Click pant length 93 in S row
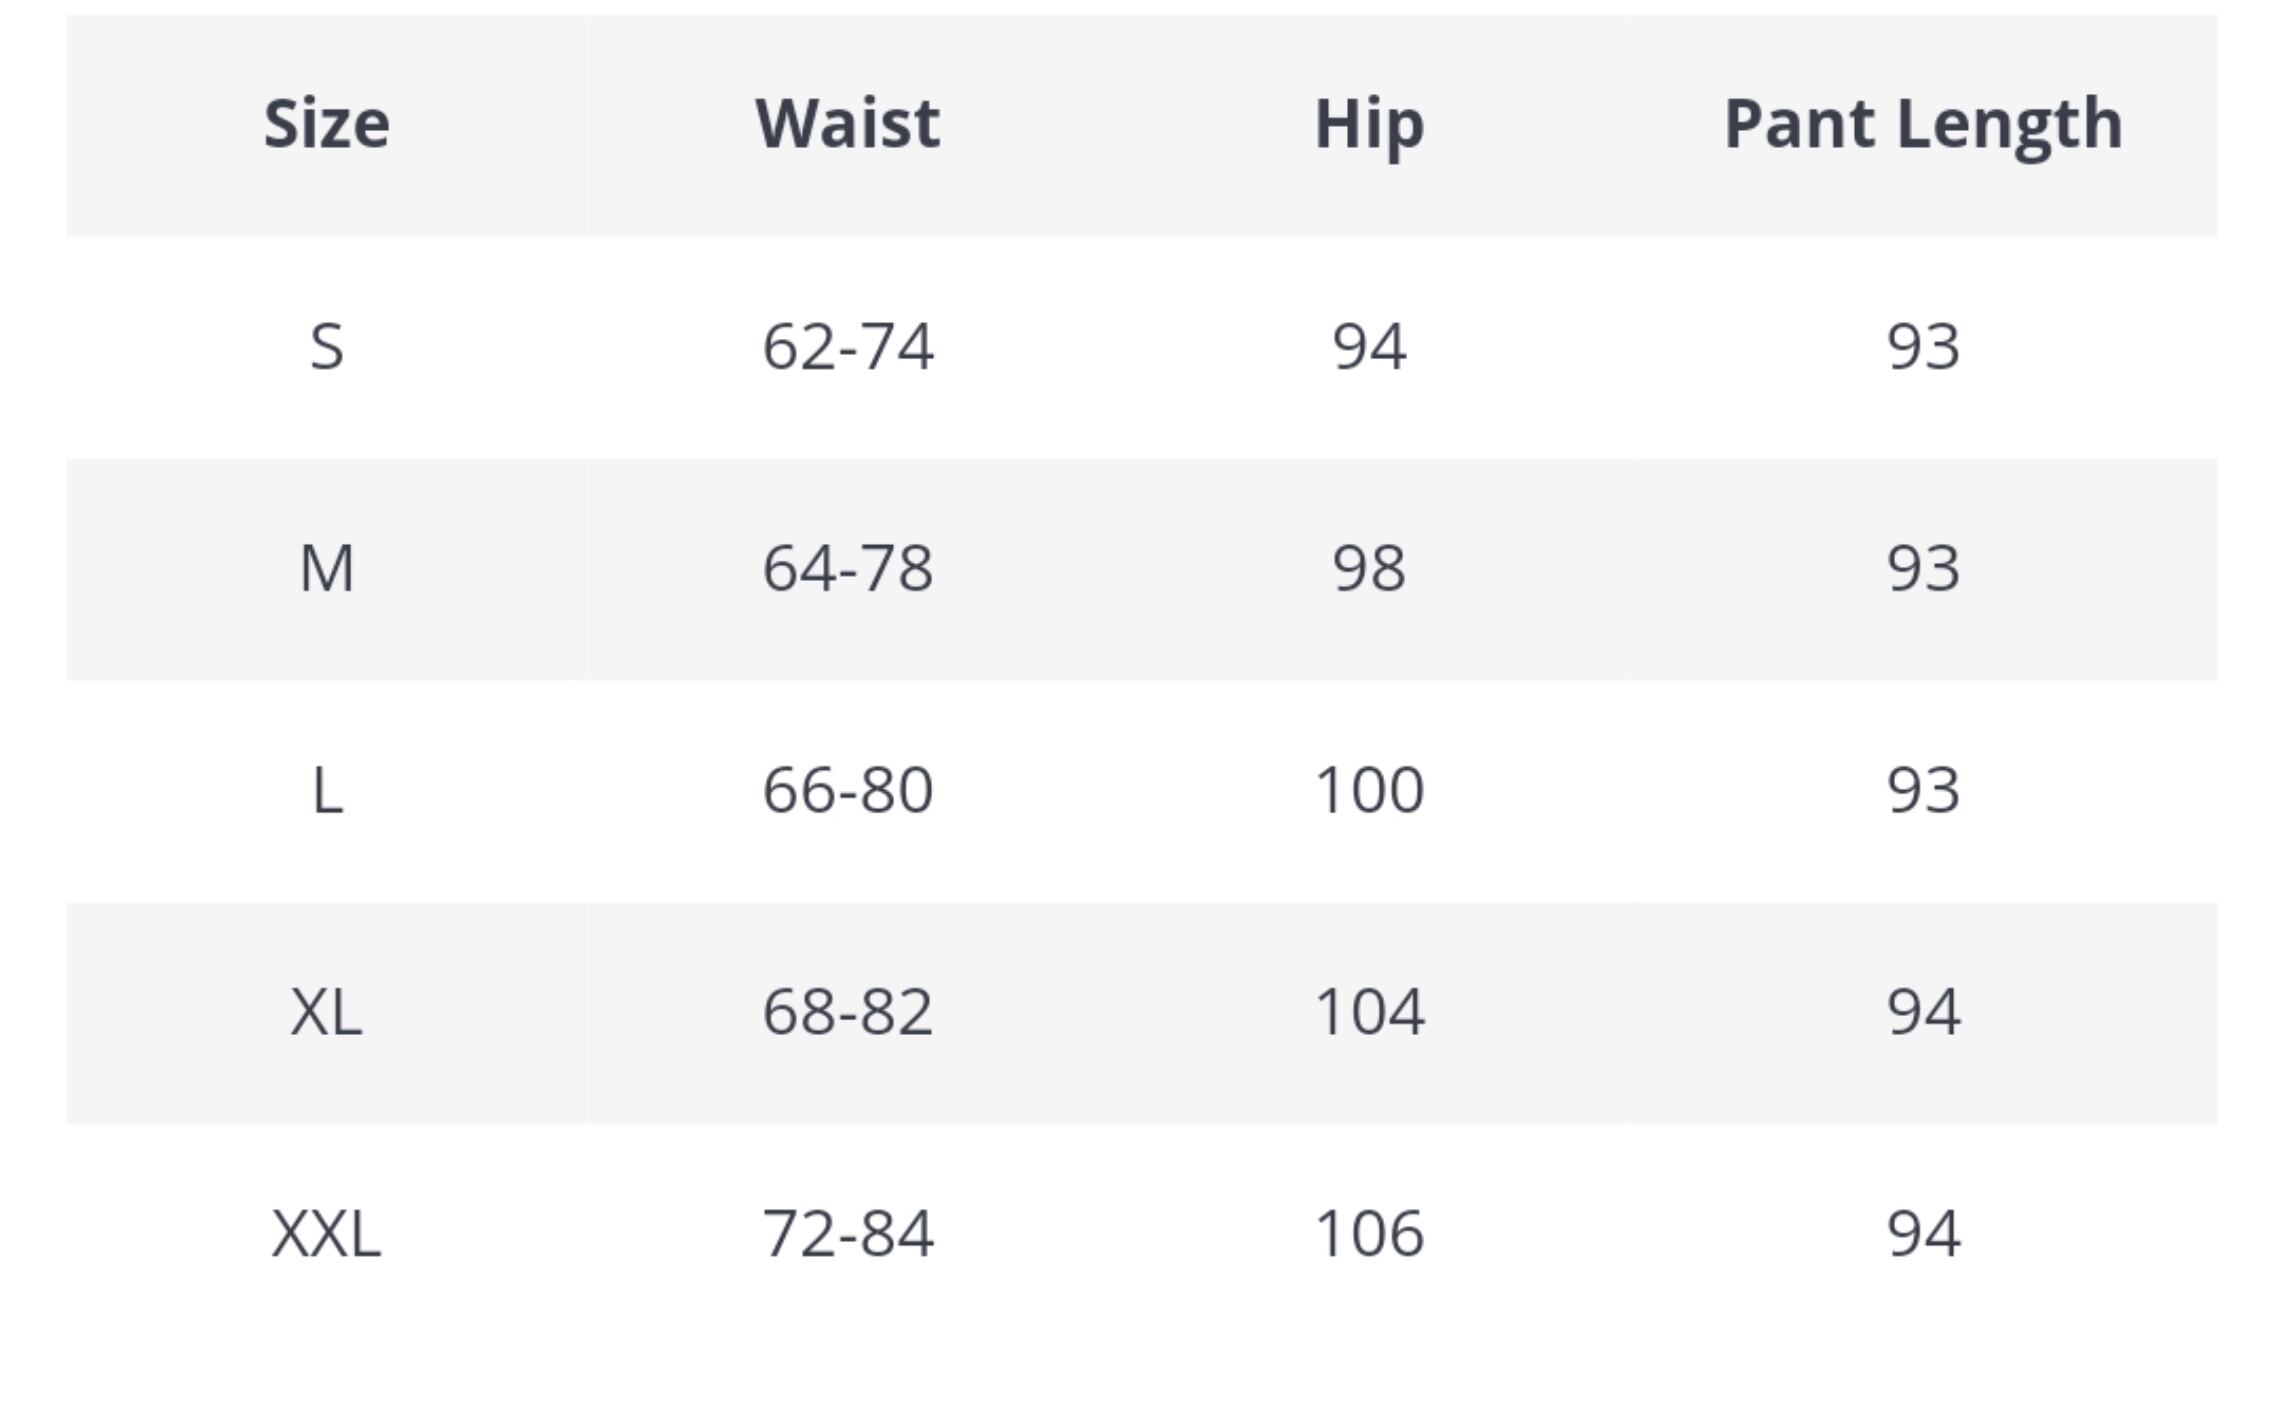The image size is (2280, 1423). 1923,347
